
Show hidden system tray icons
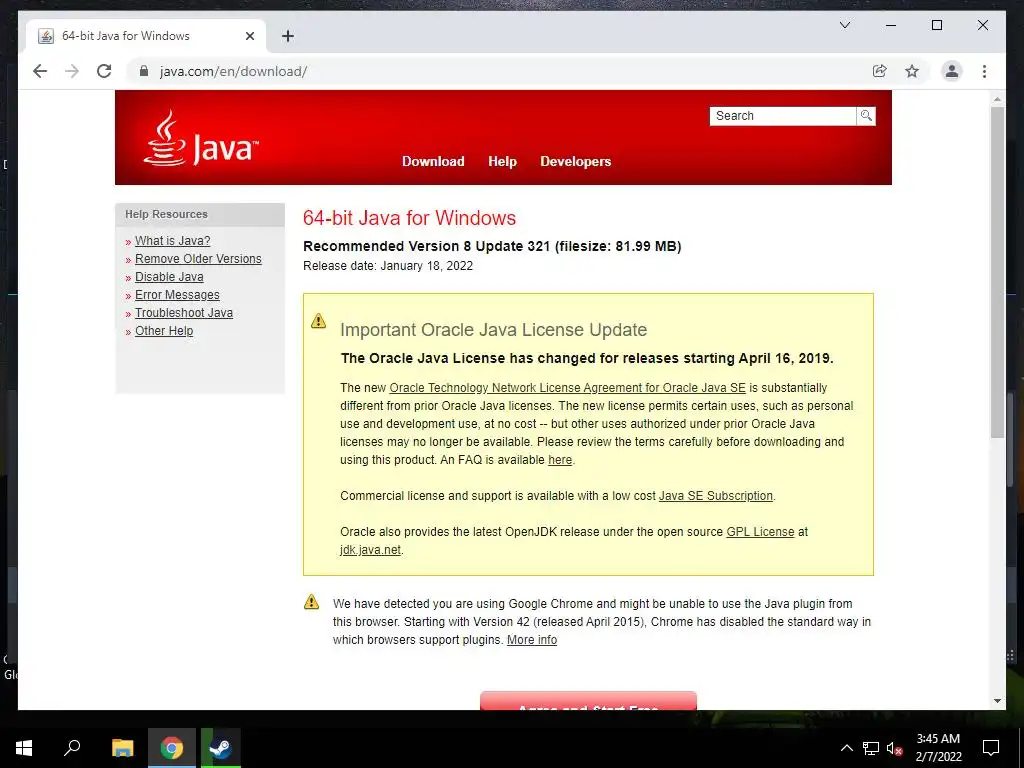pyautogui.click(x=846, y=748)
